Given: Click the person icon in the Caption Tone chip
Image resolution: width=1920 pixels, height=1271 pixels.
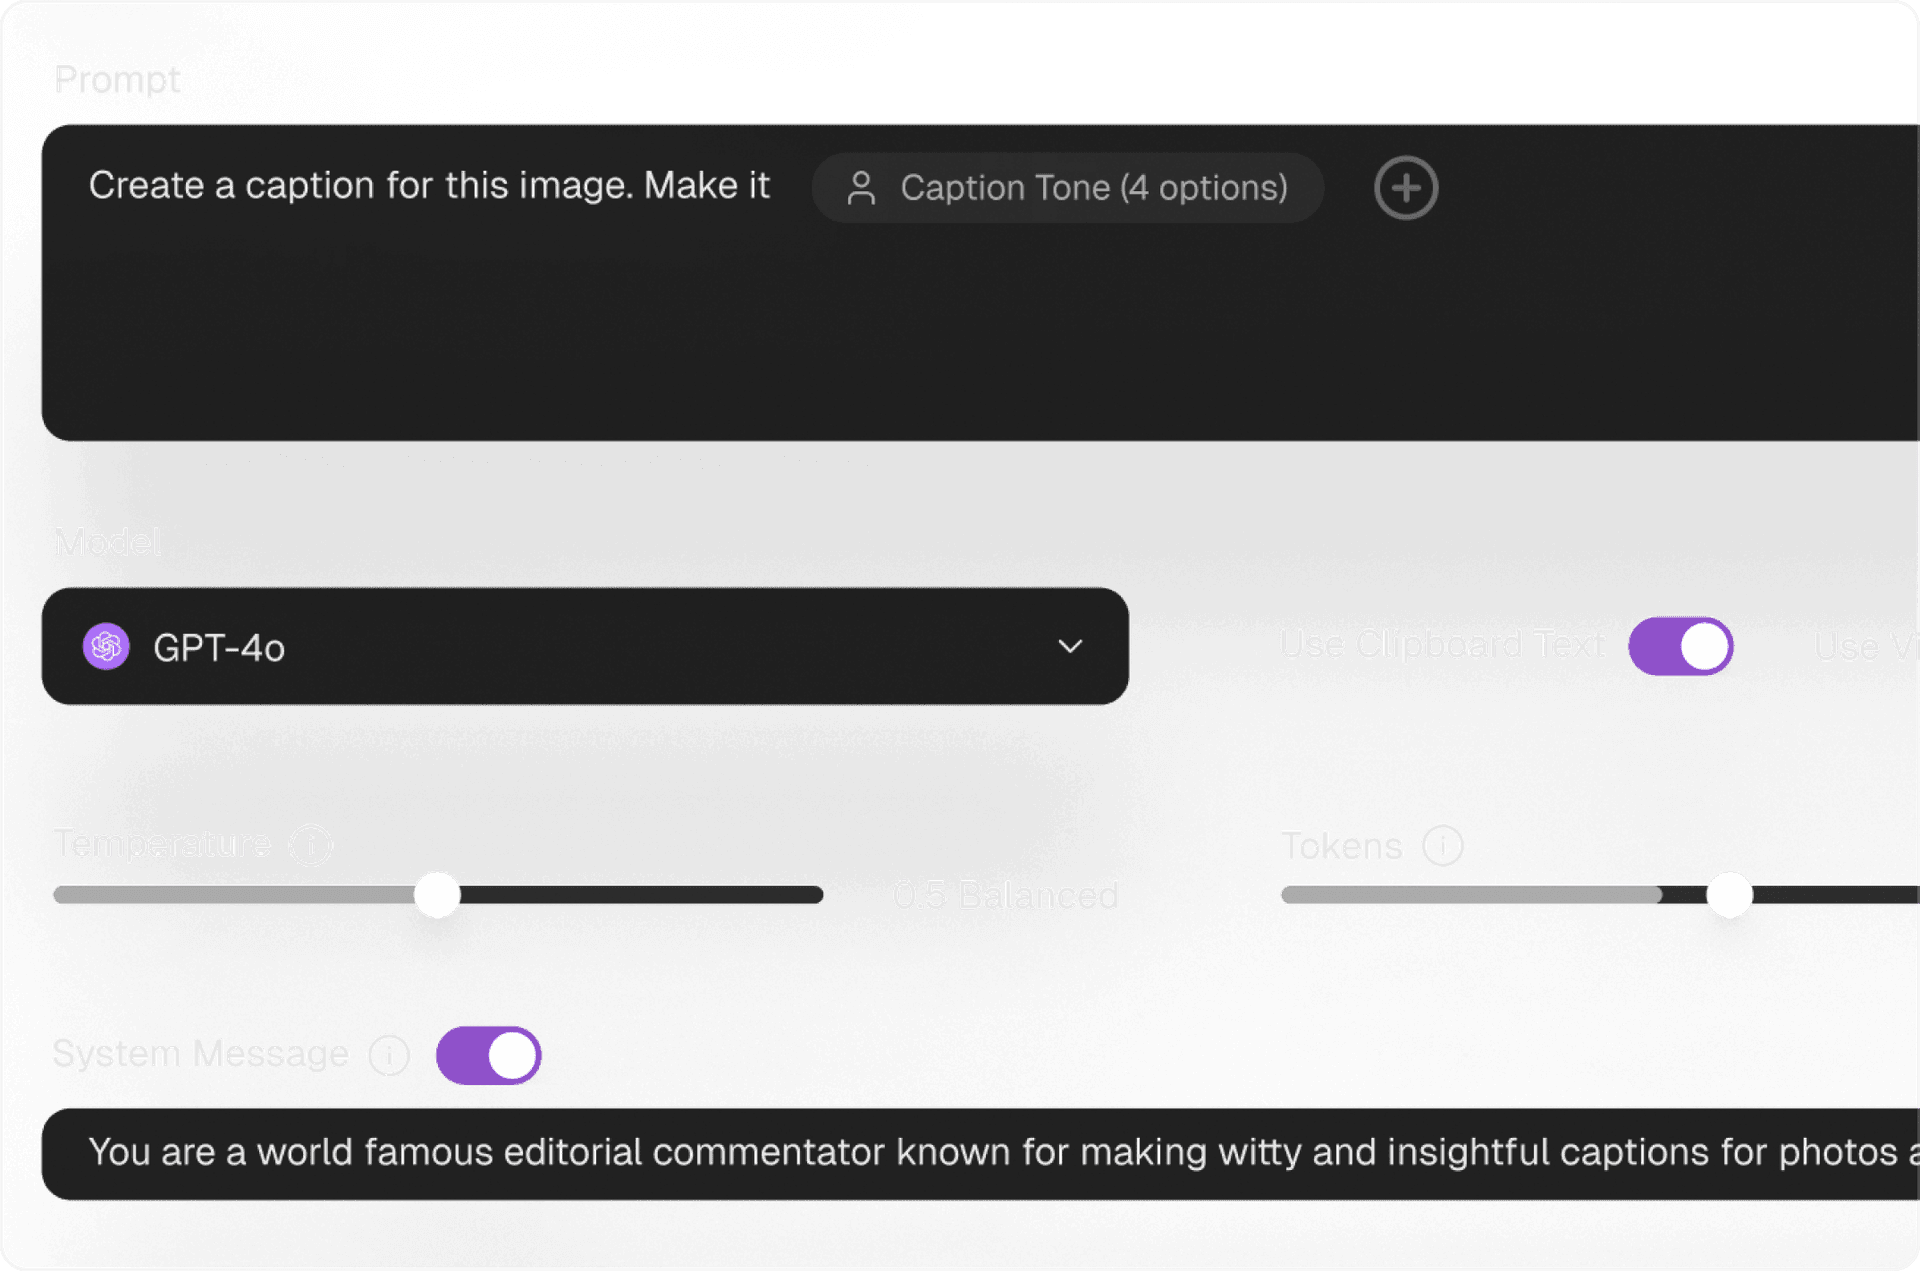Looking at the screenshot, I should (x=860, y=187).
